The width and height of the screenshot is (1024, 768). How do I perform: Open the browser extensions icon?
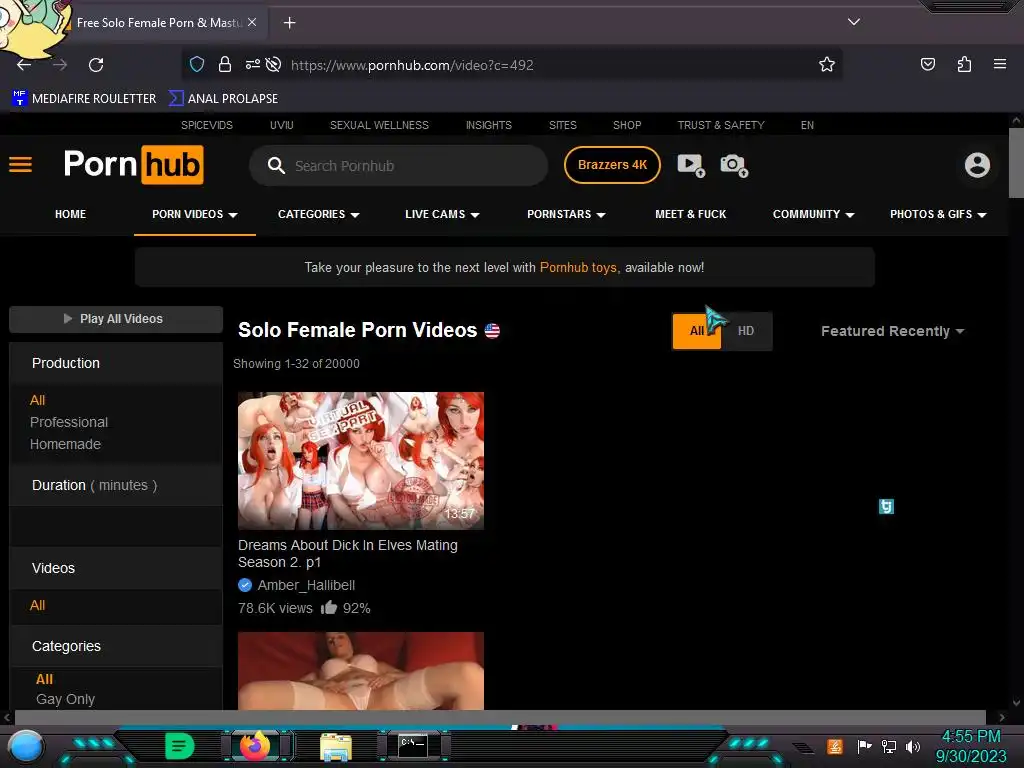pos(964,64)
